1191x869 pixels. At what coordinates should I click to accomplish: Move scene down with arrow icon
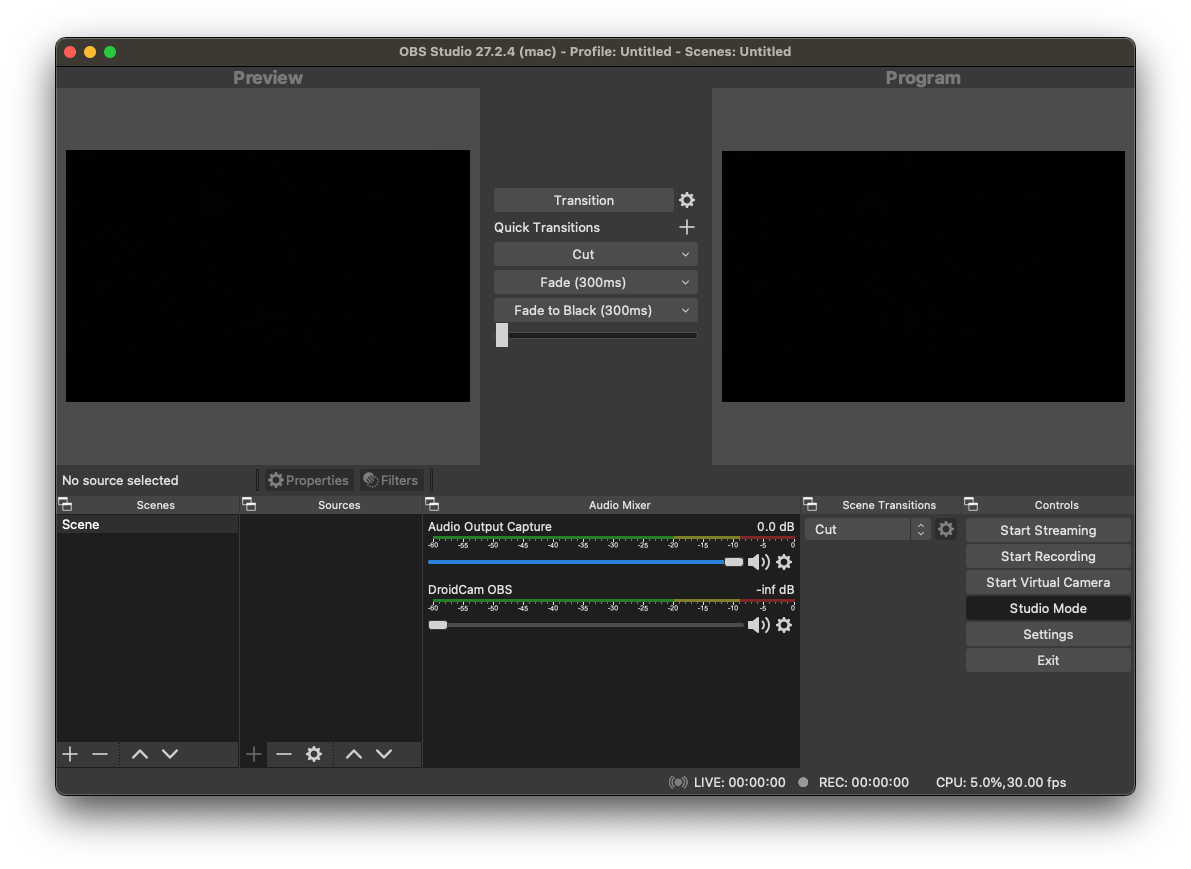(x=170, y=754)
